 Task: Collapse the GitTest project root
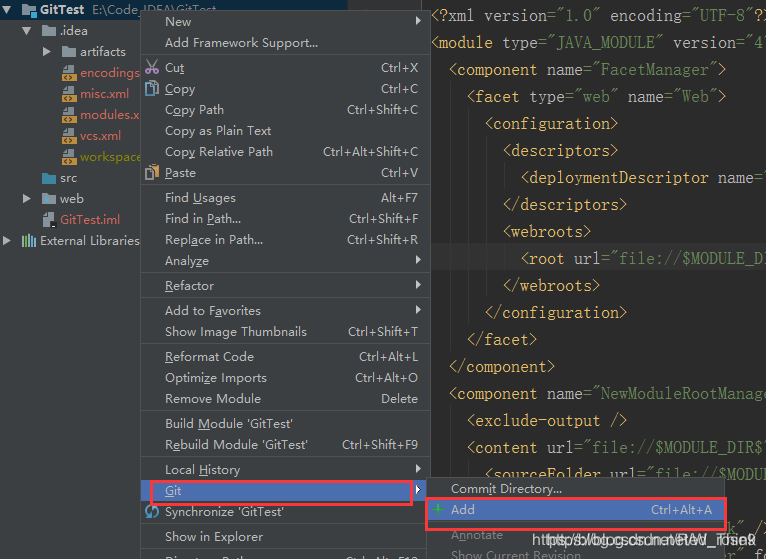[7, 9]
